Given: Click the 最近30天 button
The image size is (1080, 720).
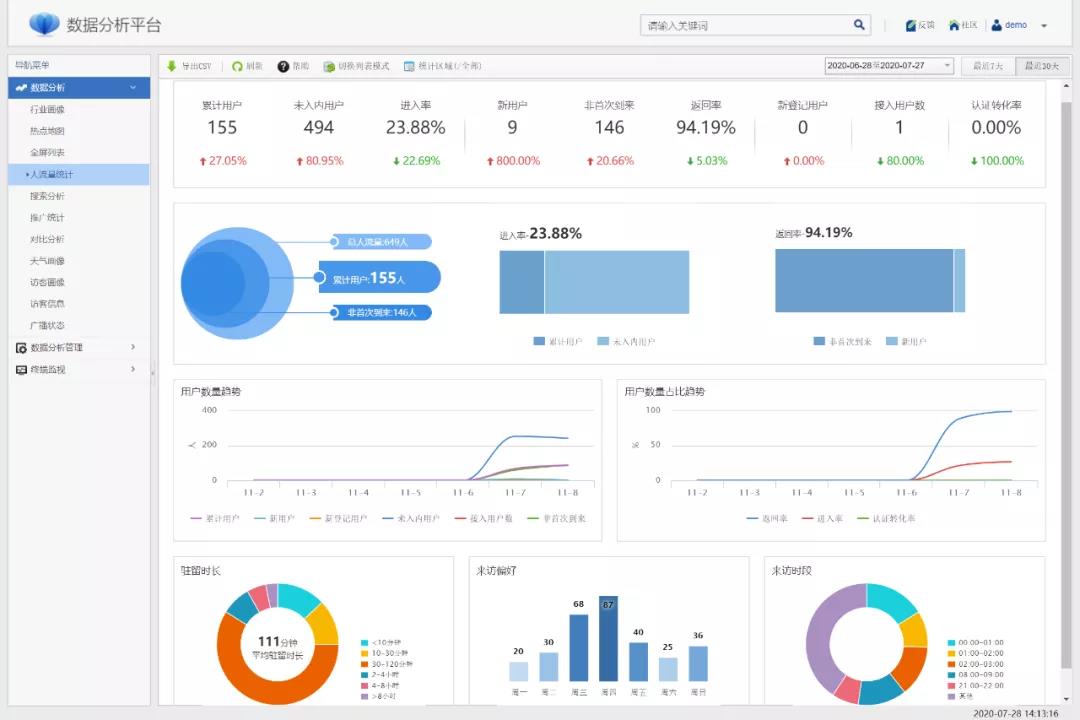Looking at the screenshot, I should [x=1041, y=66].
